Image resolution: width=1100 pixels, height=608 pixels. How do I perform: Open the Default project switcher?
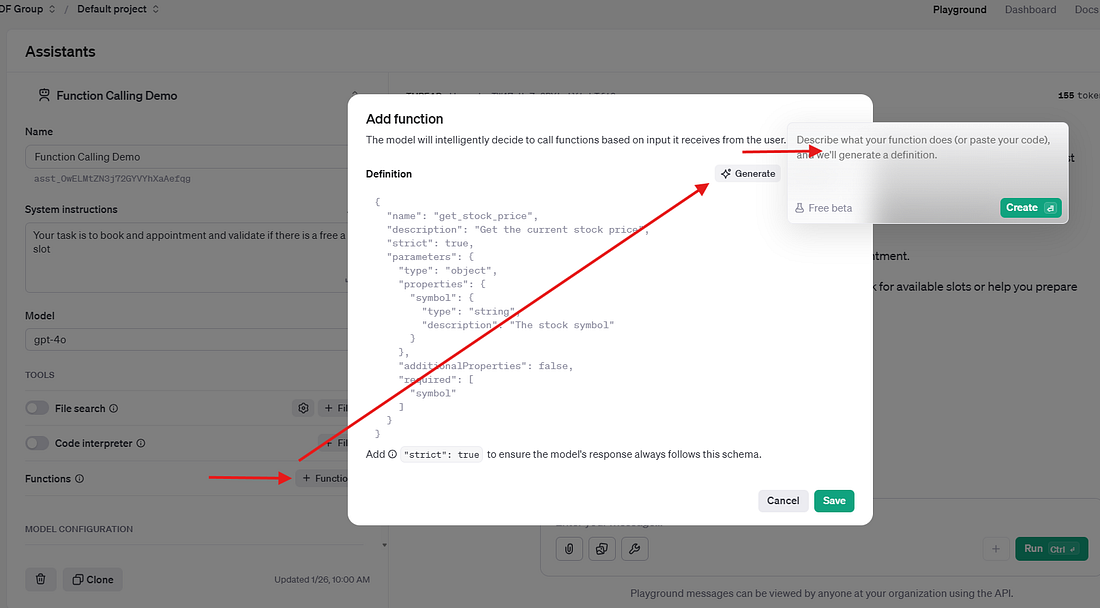click(x=118, y=9)
